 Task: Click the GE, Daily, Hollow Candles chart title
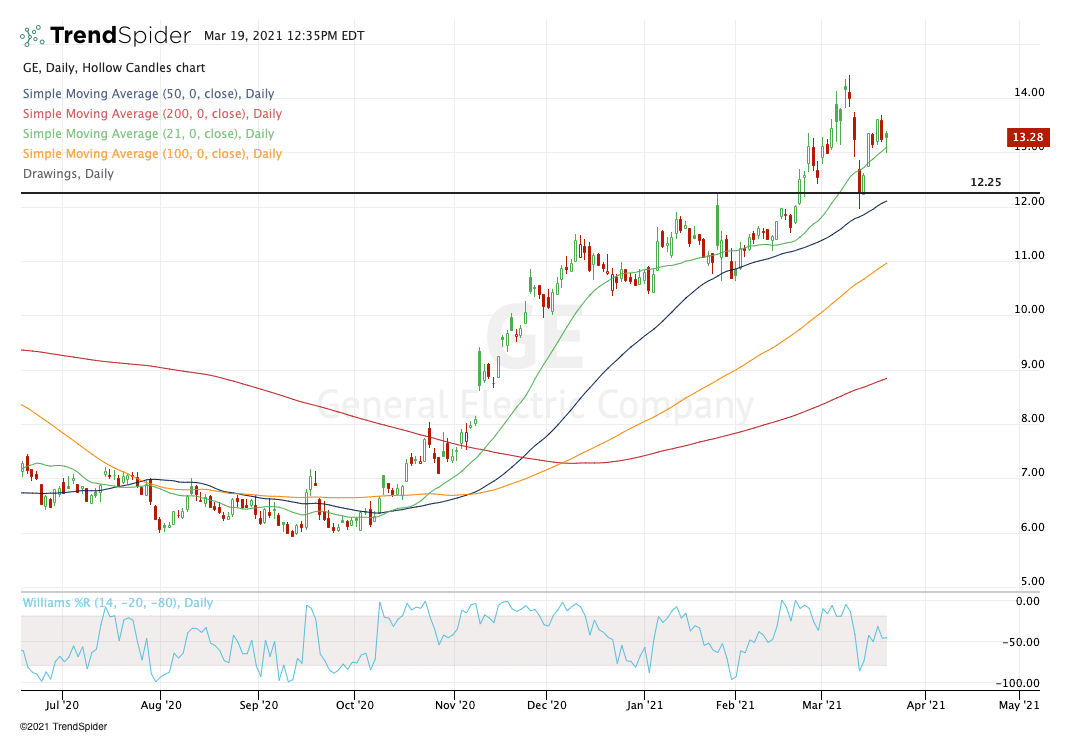(113, 68)
